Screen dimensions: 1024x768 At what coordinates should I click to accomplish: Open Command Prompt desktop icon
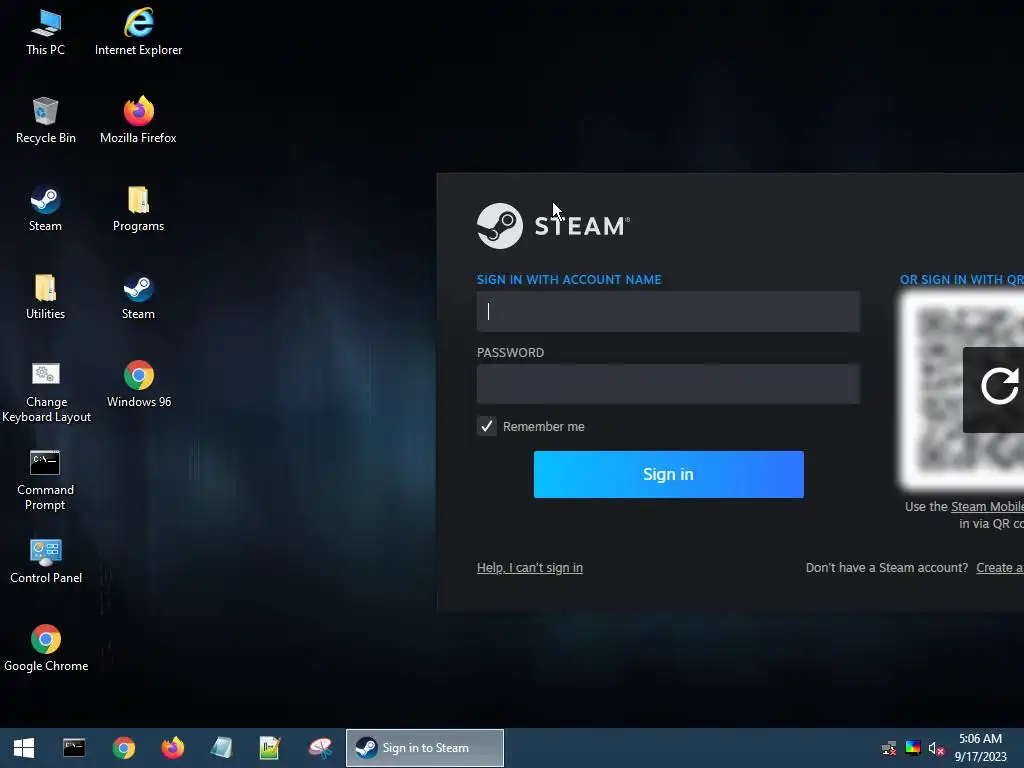point(46,480)
